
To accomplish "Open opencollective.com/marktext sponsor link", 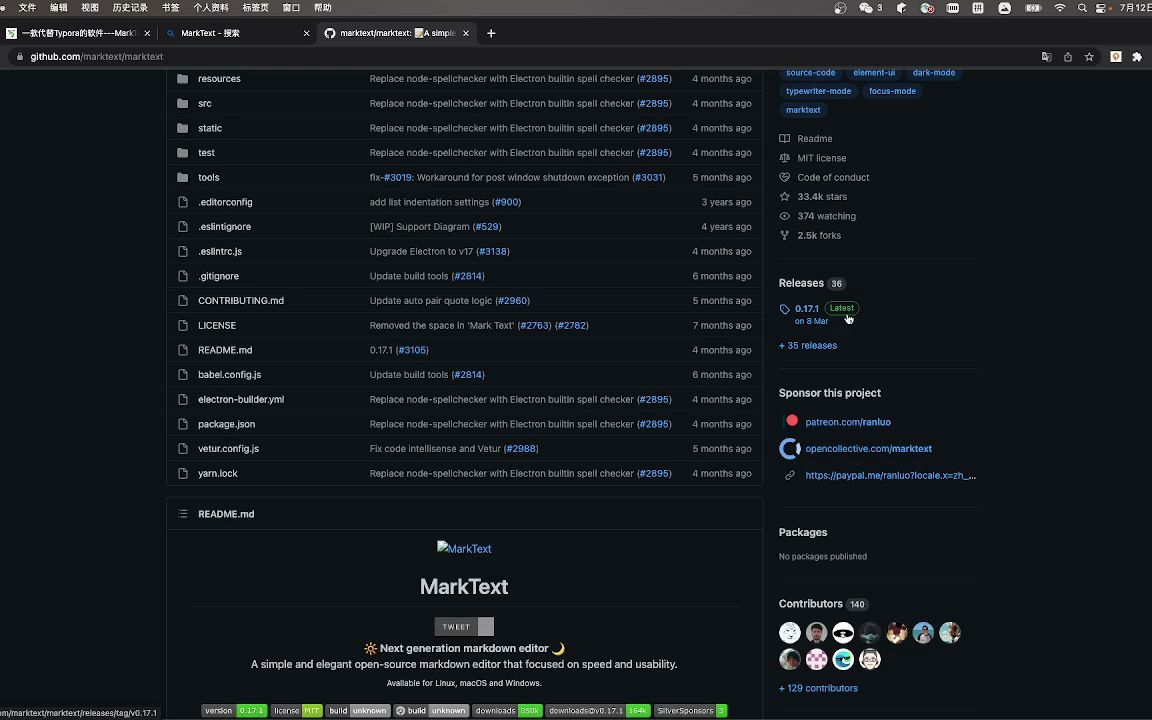I will coord(868,449).
